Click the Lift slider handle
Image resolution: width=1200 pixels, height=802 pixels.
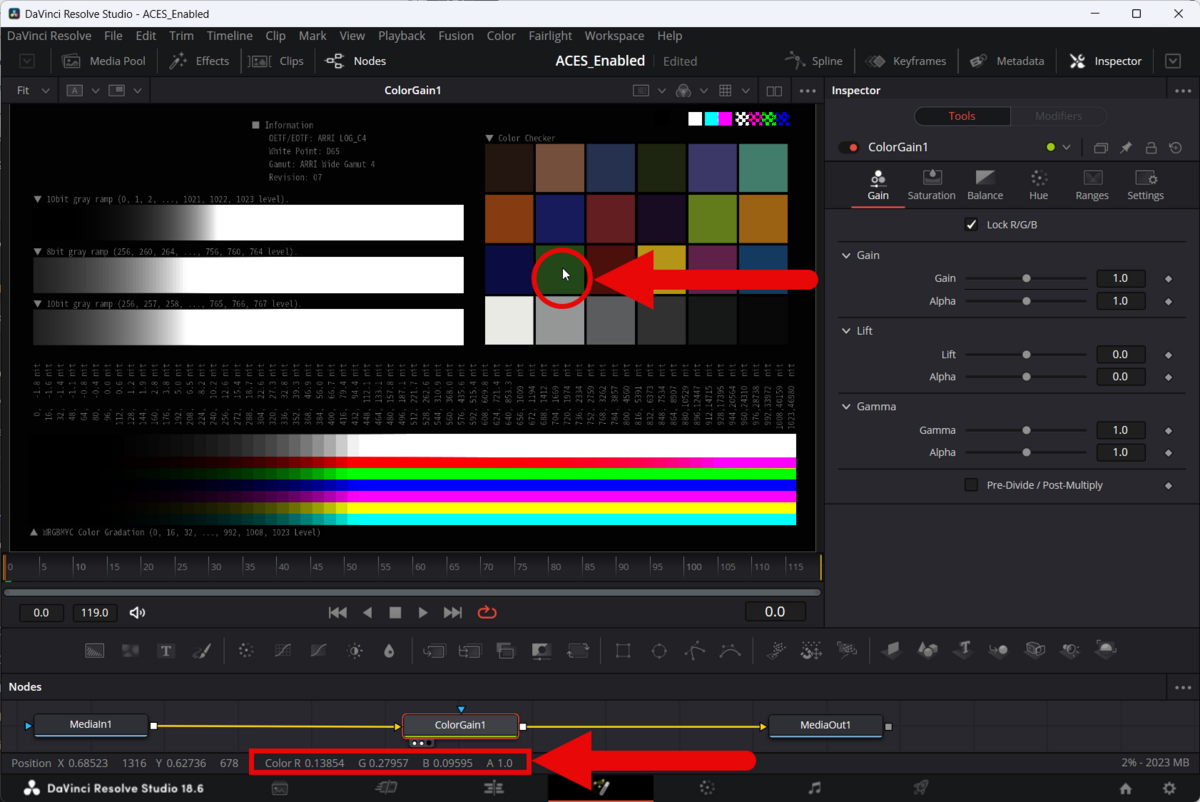pos(1026,355)
